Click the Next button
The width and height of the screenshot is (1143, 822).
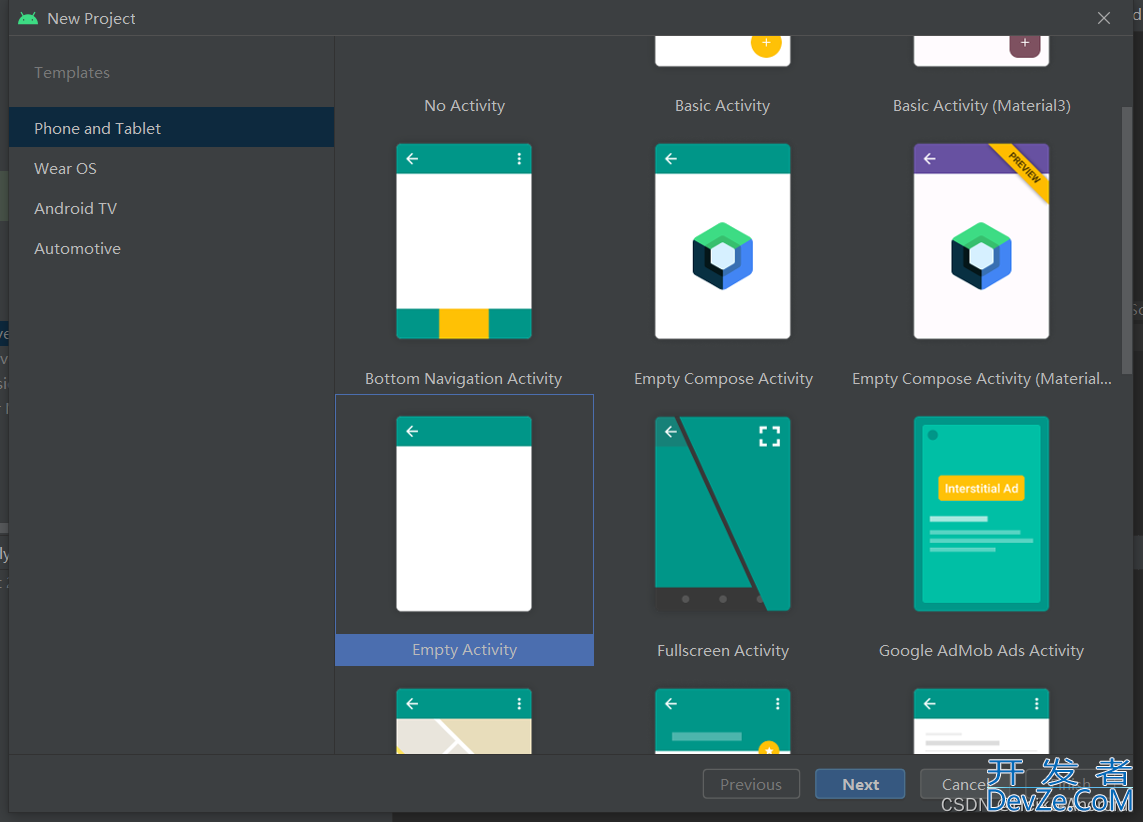click(x=860, y=784)
